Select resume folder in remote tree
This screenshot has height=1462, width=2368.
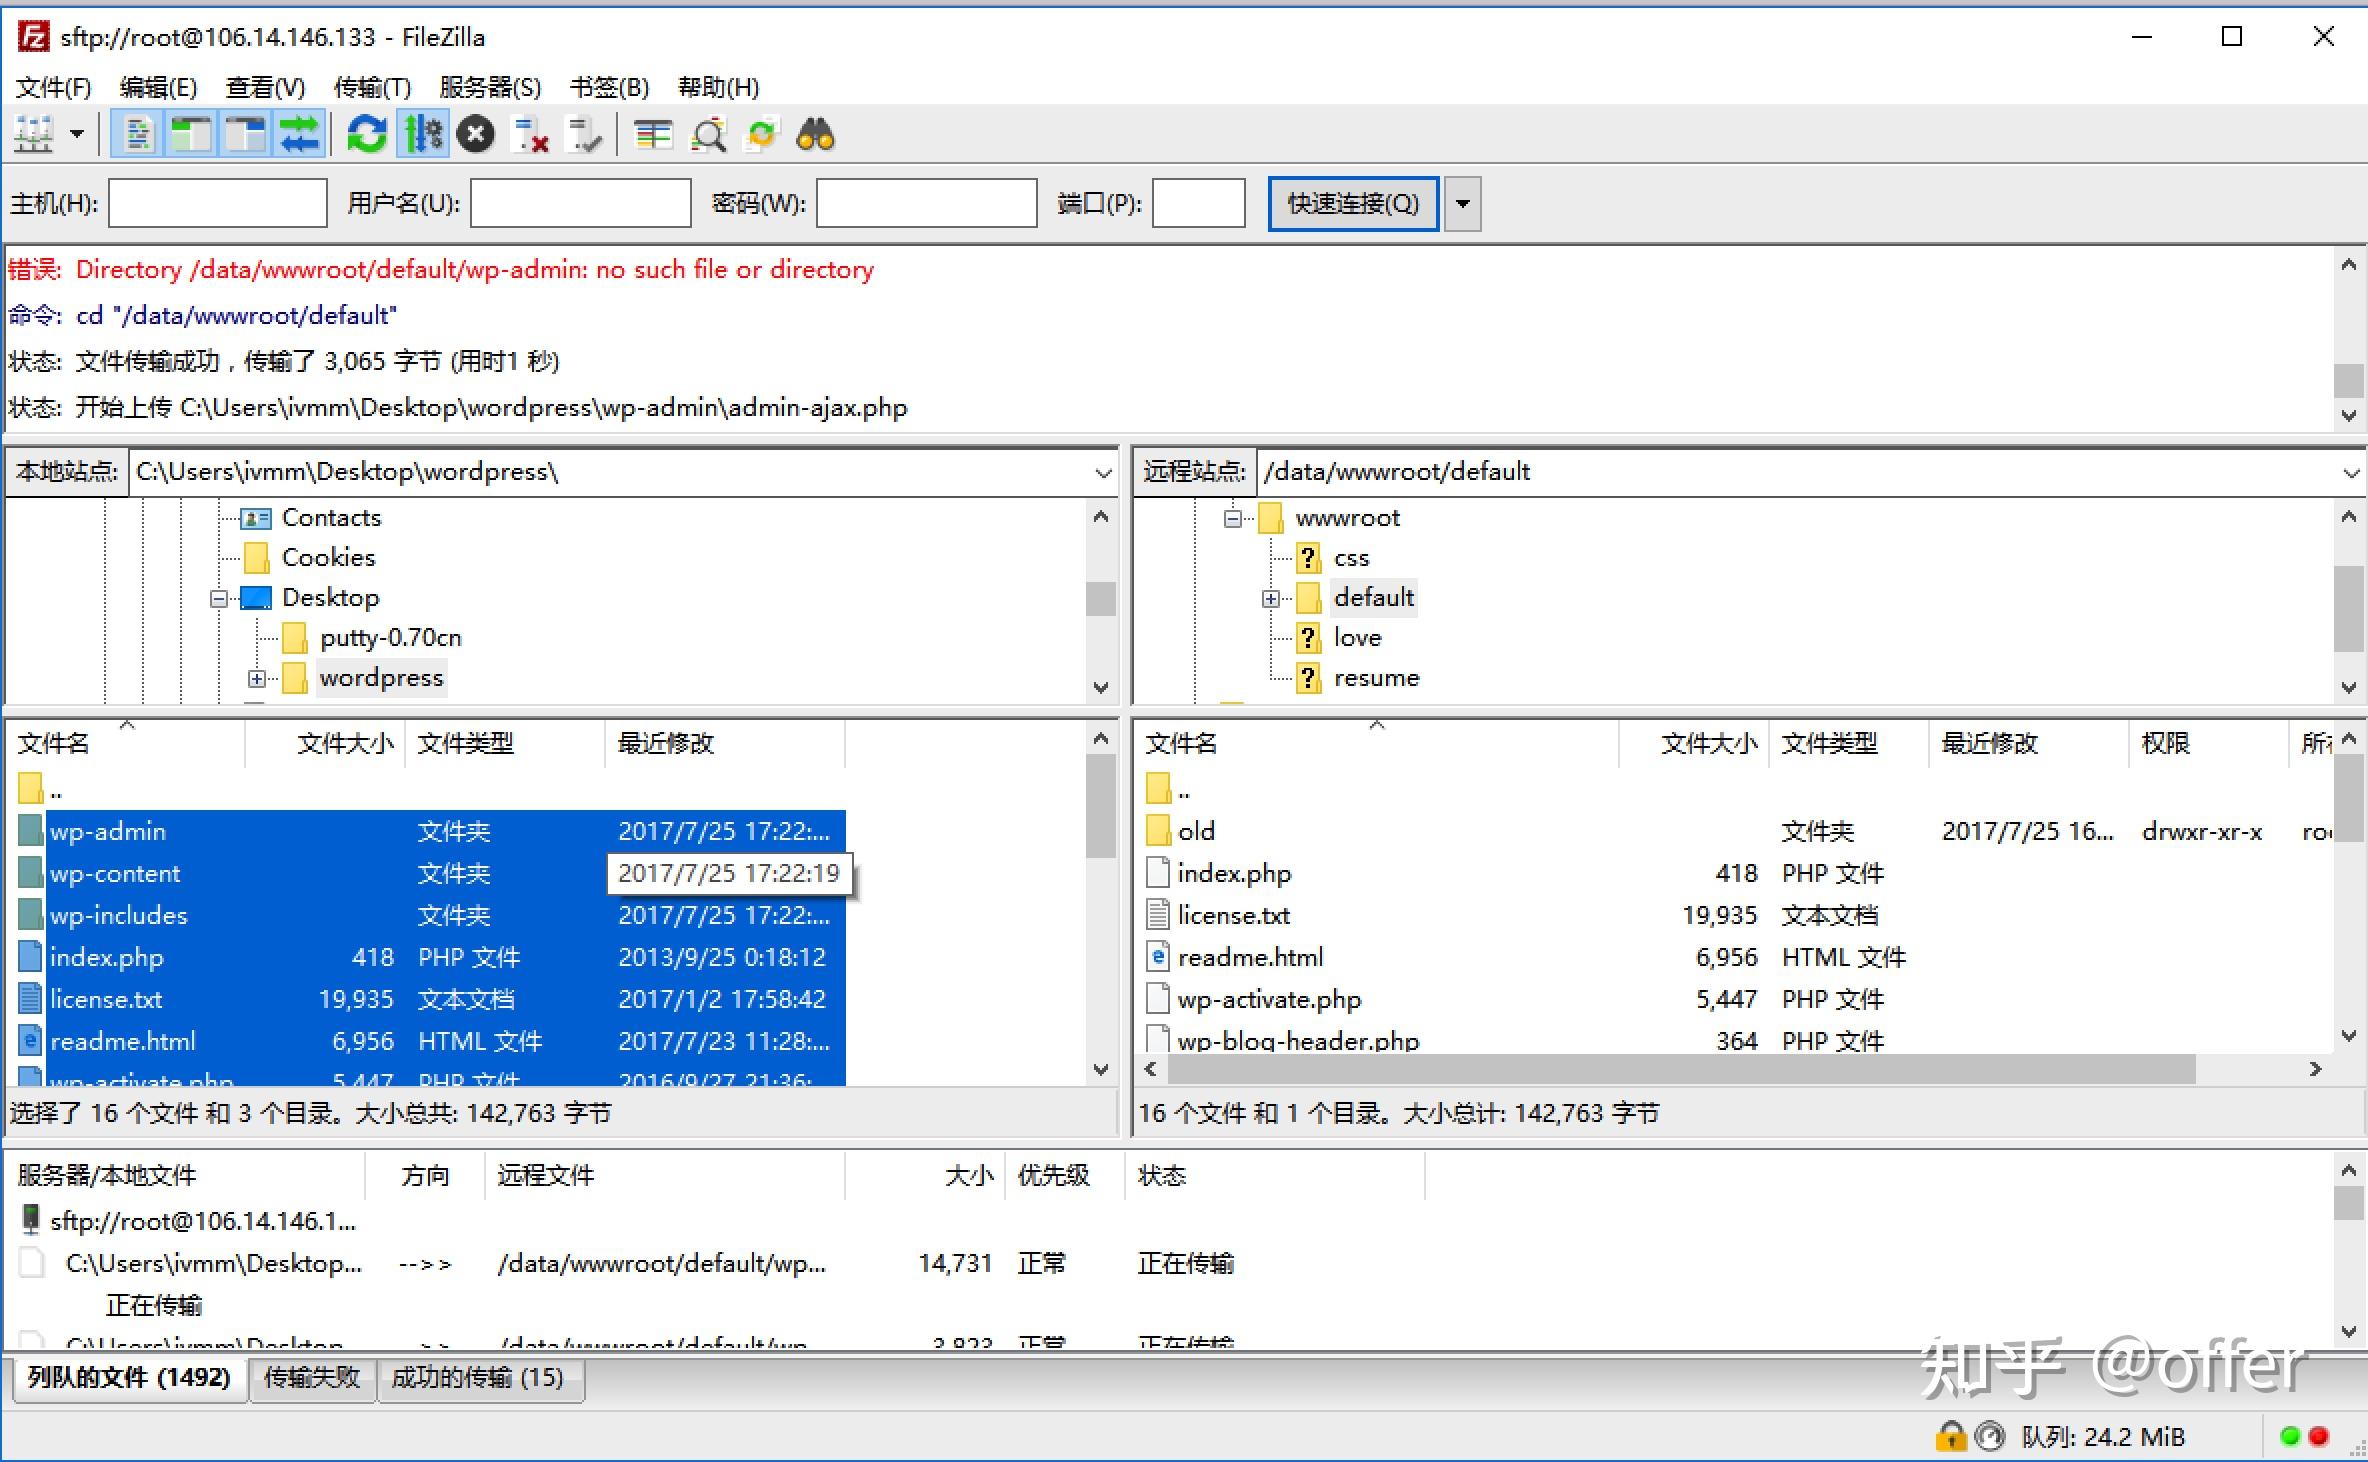[x=1376, y=678]
